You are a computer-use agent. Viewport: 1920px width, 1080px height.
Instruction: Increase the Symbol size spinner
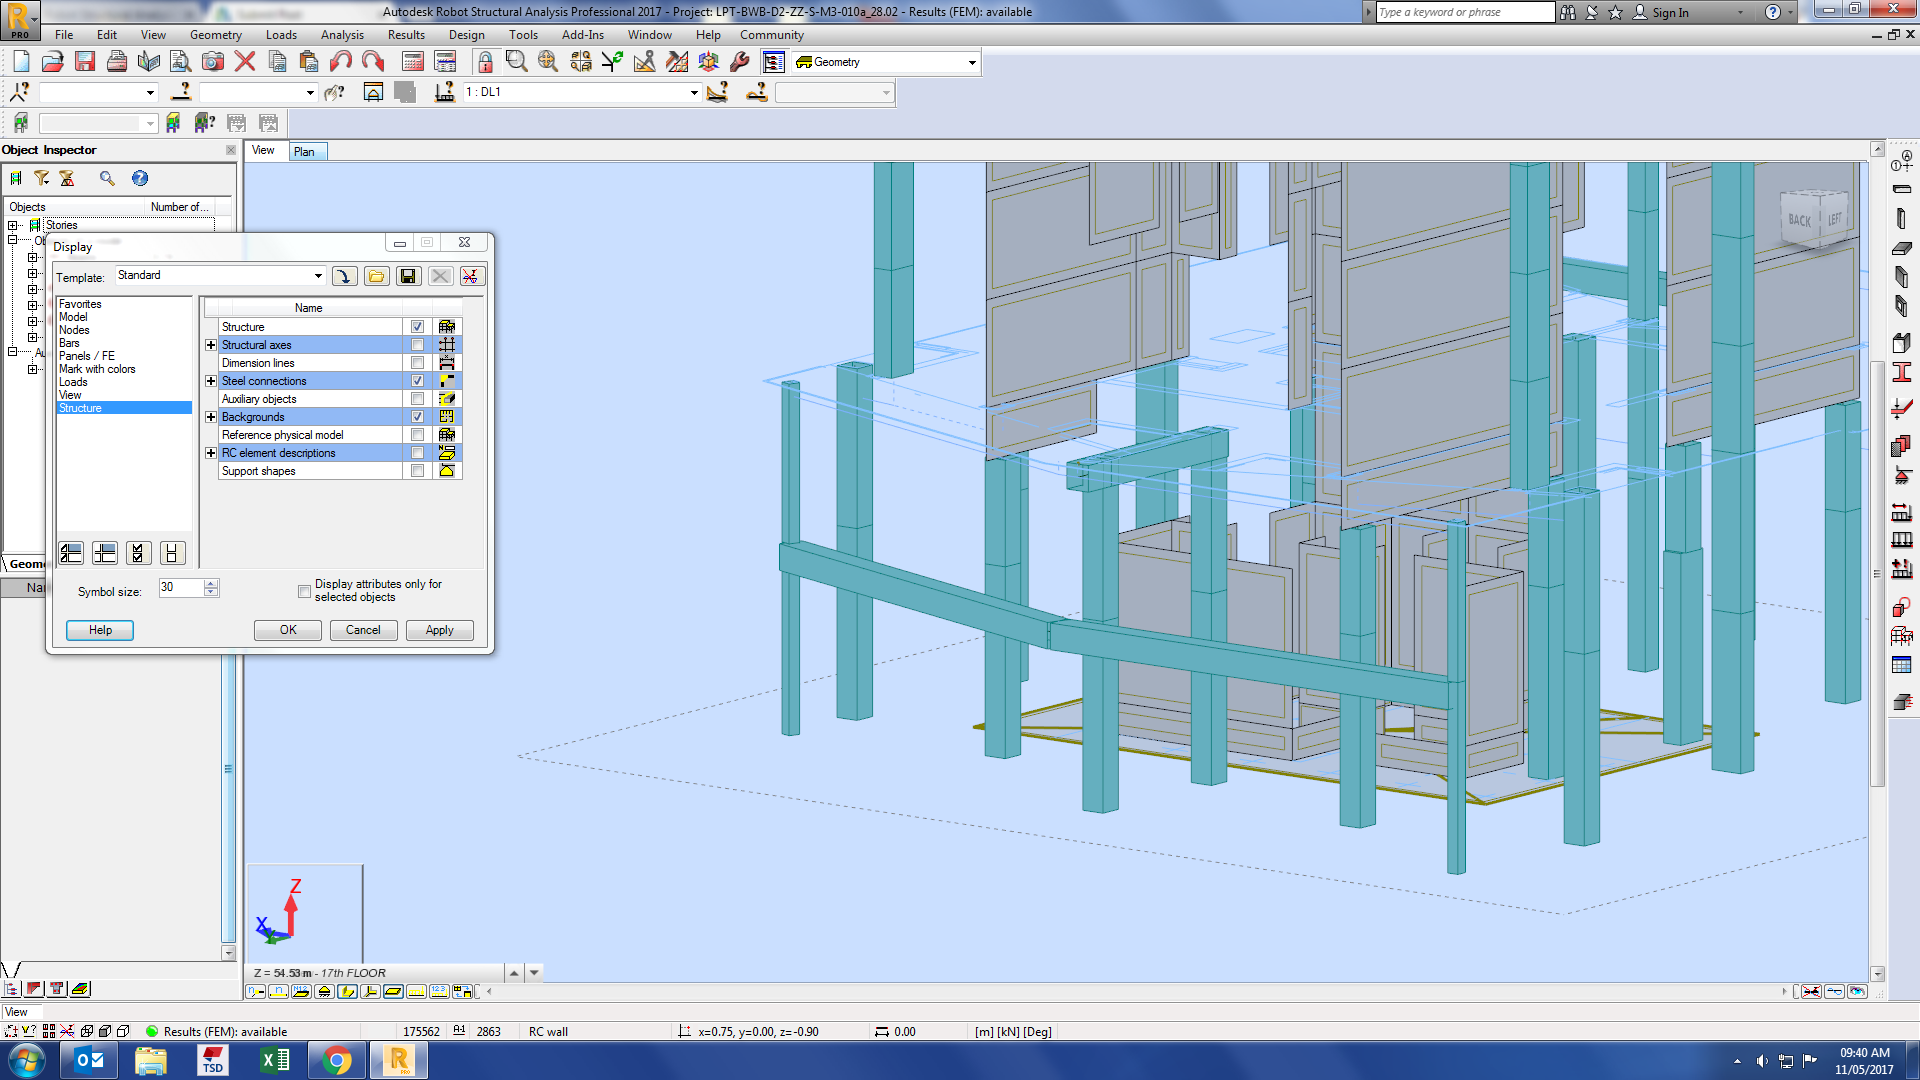pyautogui.click(x=211, y=583)
